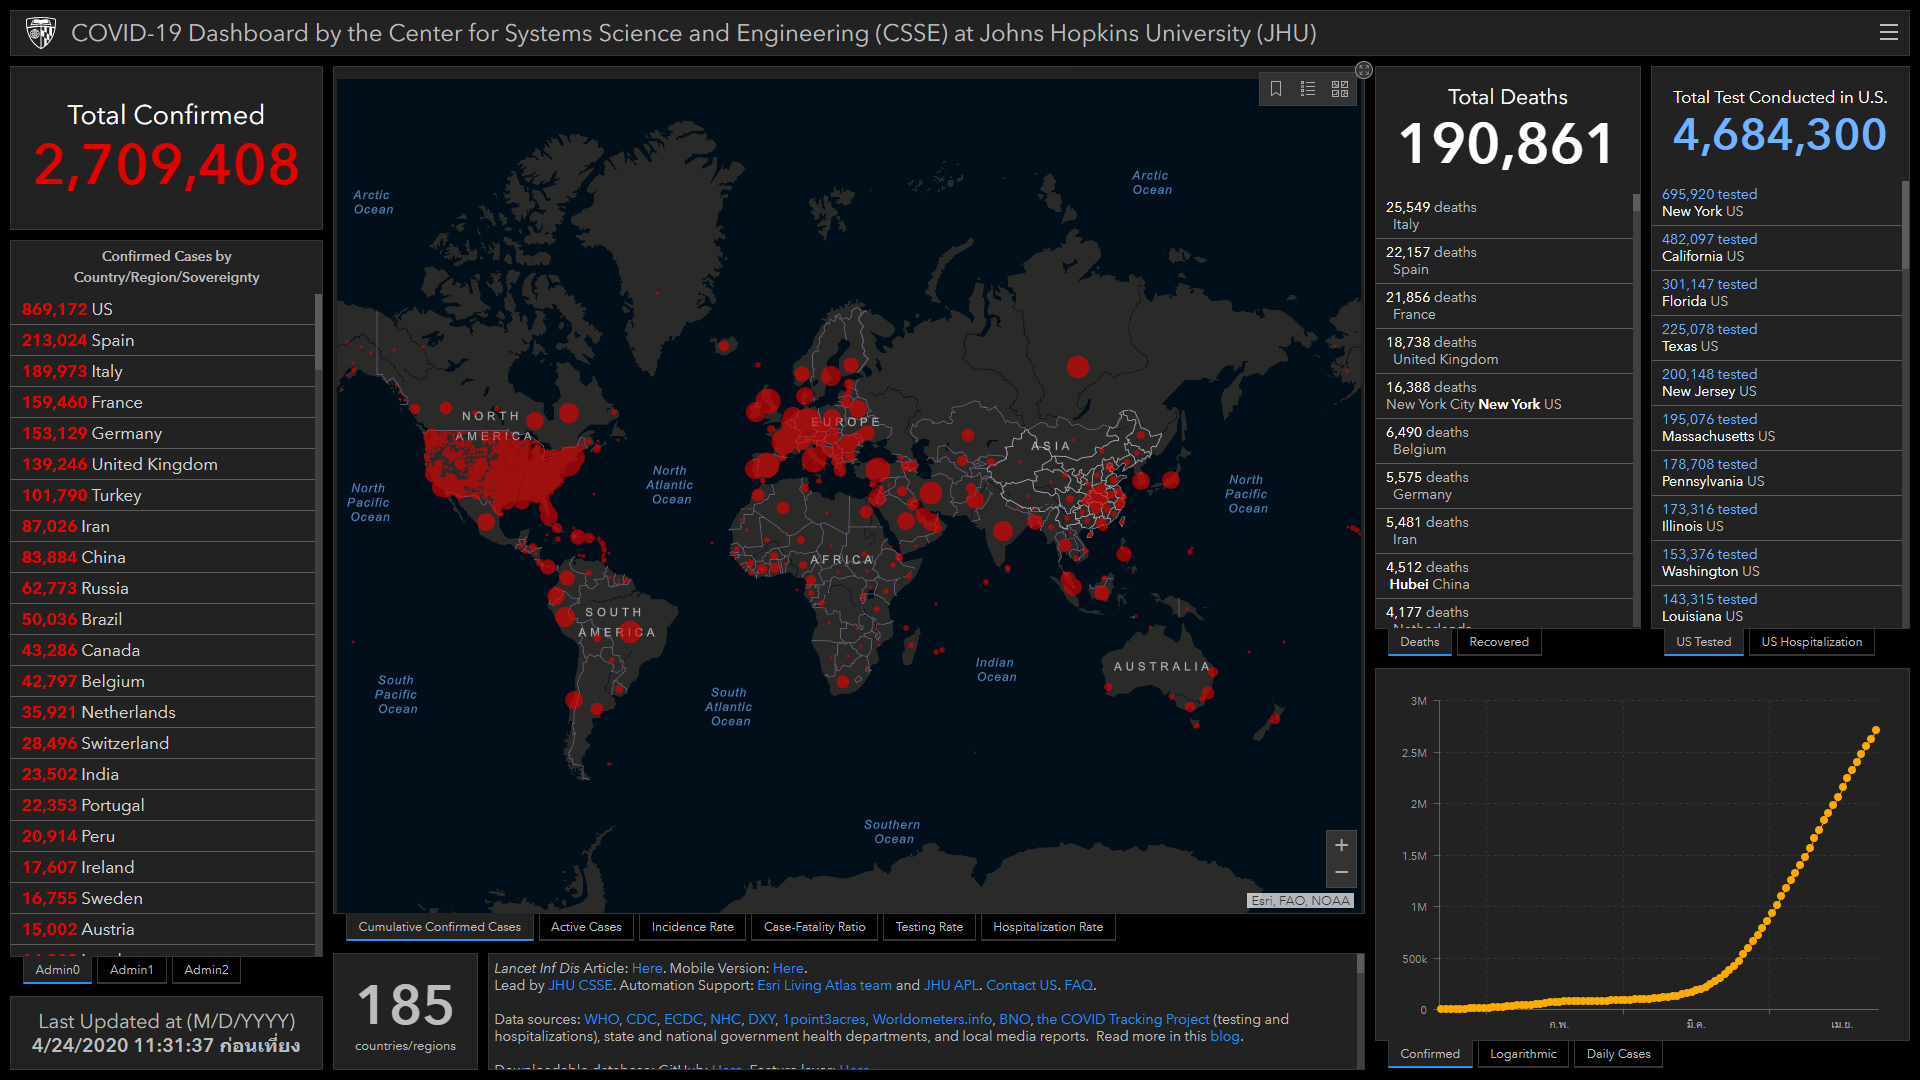Select 25,549 deaths Italy entry
Image resolution: width=1920 pixels, height=1080 pixels.
1504,216
